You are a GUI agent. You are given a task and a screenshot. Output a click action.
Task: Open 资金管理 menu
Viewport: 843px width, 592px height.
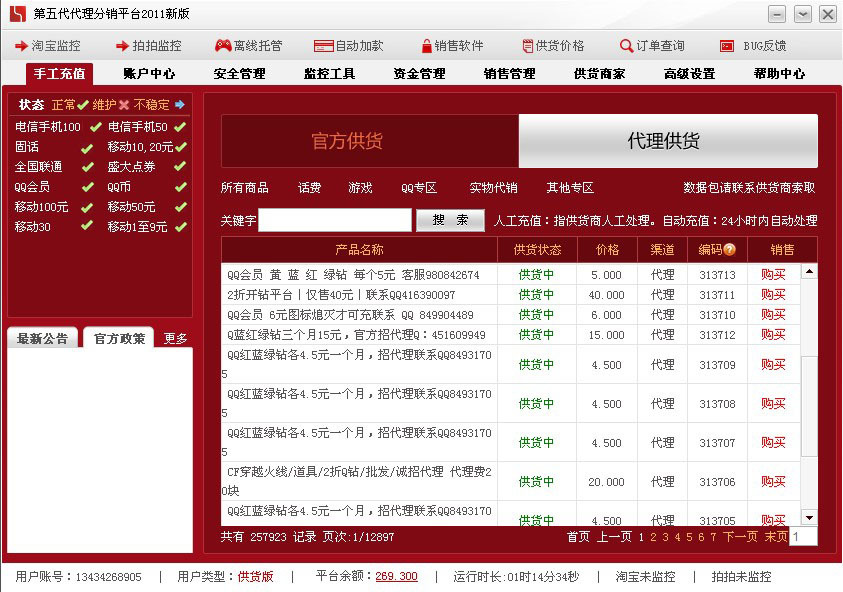(x=419, y=74)
